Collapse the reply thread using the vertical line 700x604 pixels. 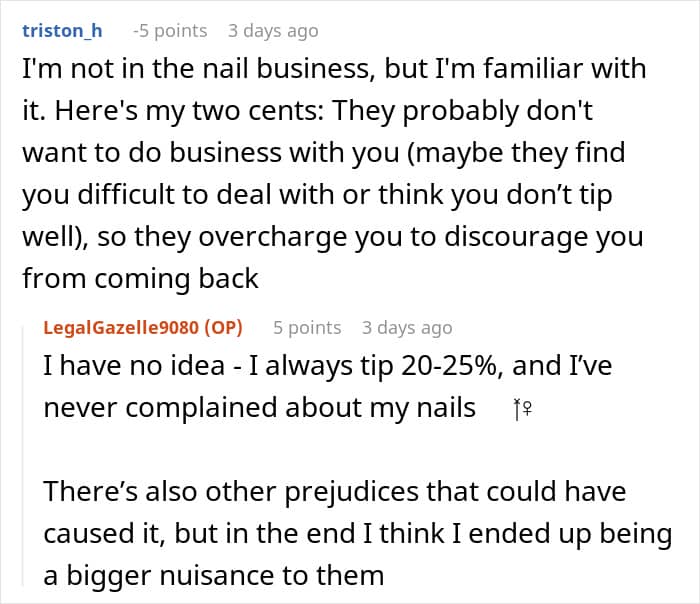[x=23, y=455]
